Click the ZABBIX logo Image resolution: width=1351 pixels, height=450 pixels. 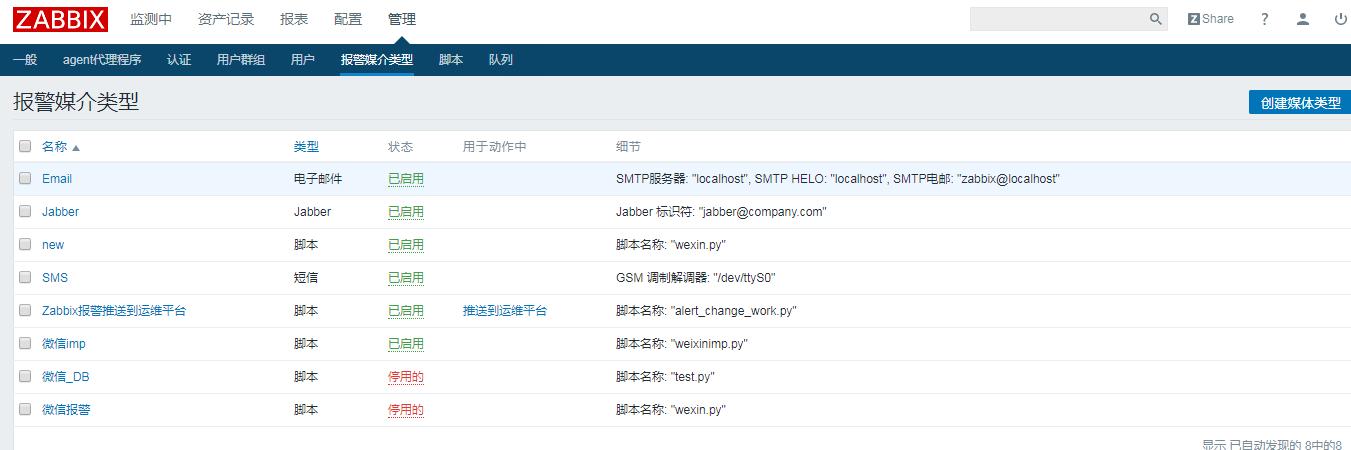point(60,19)
